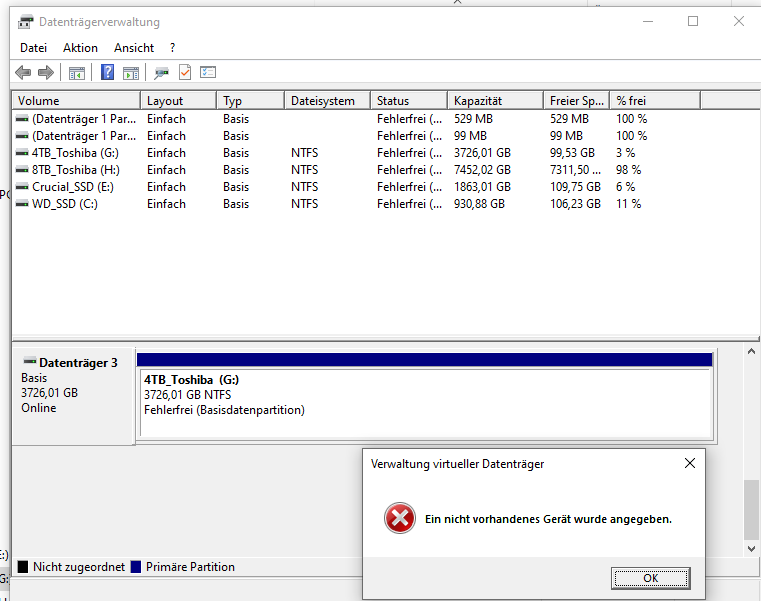Click the 109,75 GB free space cell
Screen dimensions: 761x601
[575, 187]
